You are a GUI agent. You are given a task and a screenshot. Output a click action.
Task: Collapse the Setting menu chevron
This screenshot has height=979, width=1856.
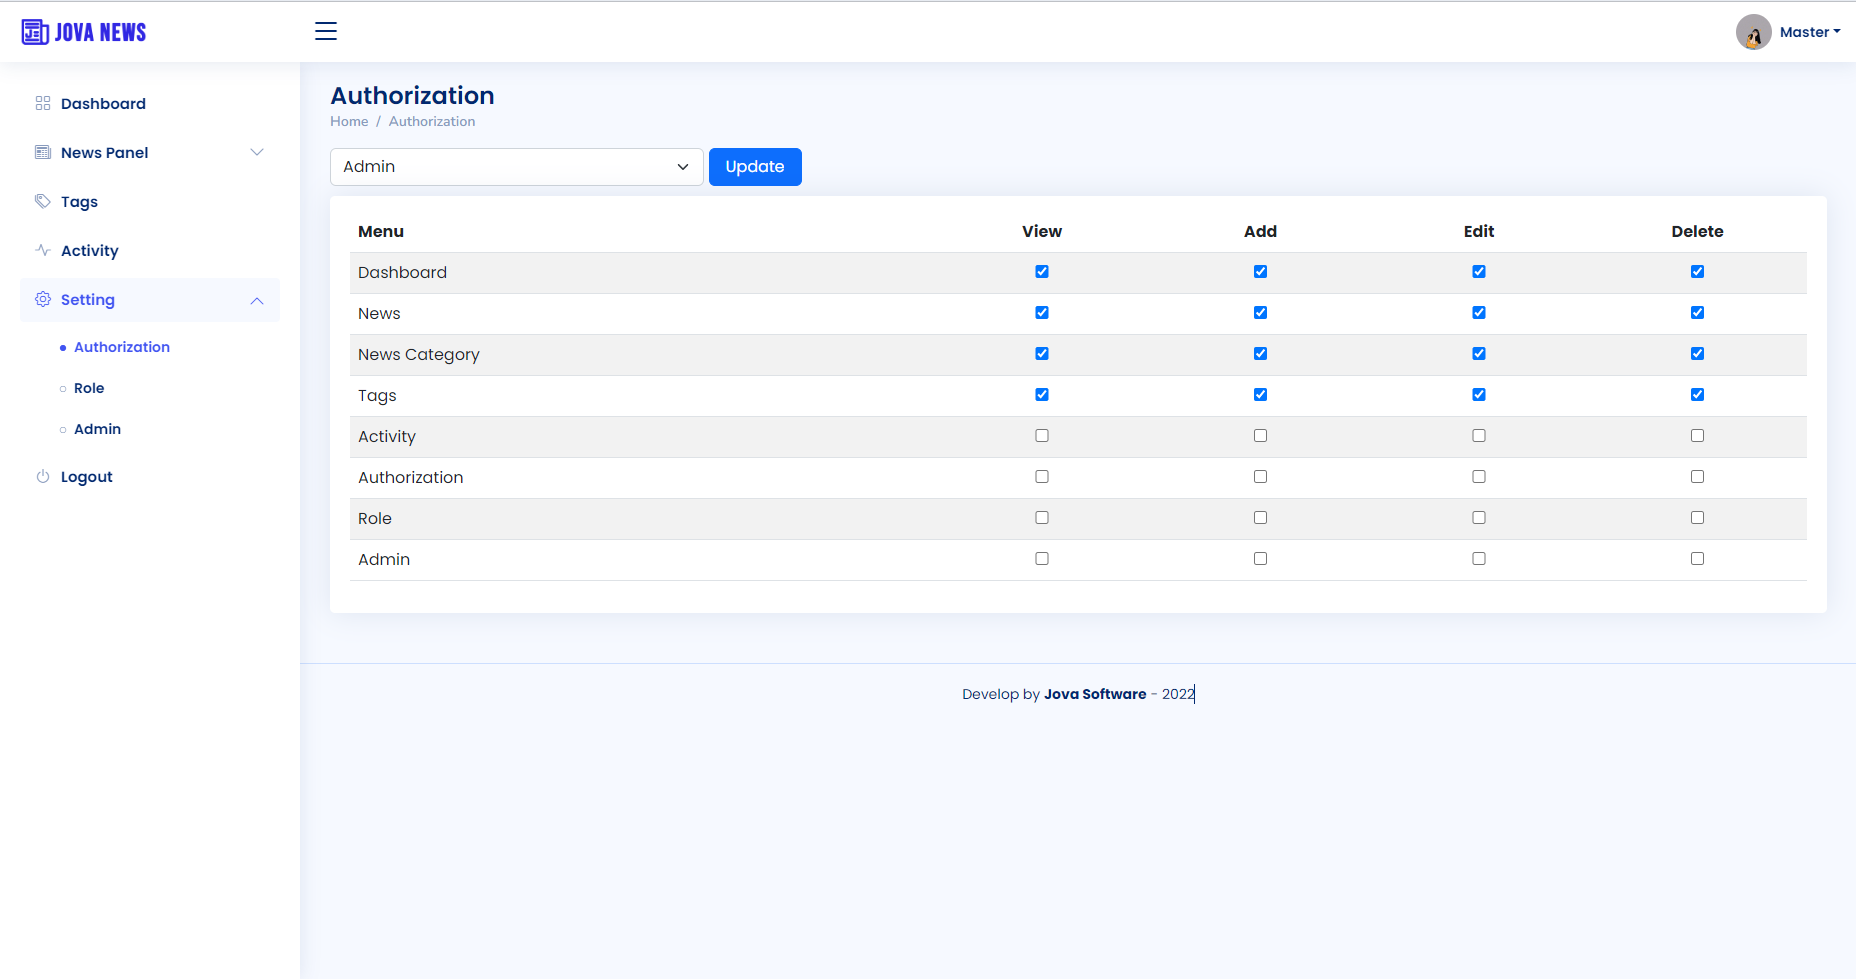(x=257, y=300)
